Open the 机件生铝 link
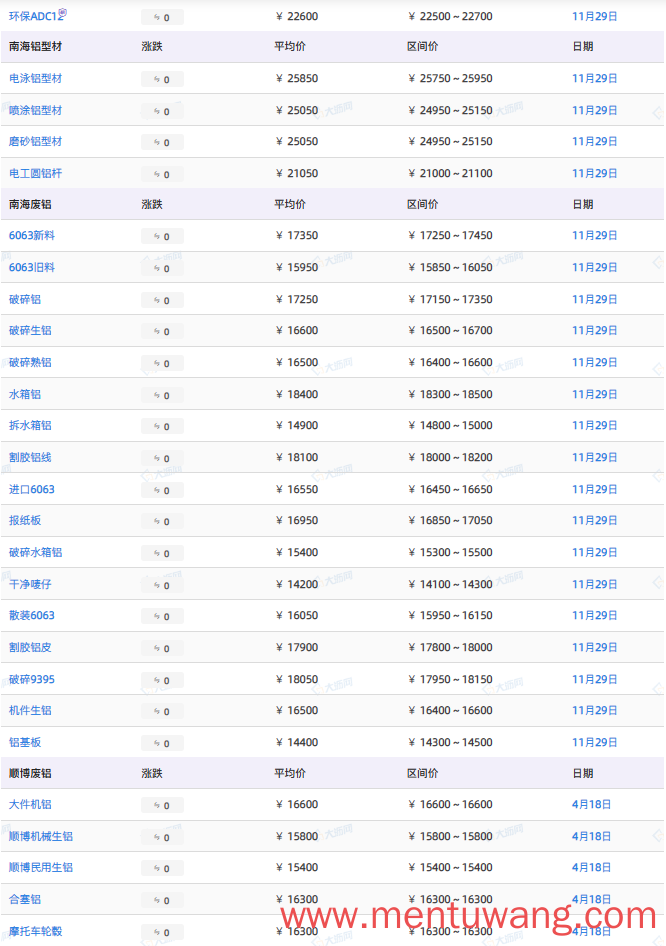The height and width of the screenshot is (946, 666). click(30, 711)
